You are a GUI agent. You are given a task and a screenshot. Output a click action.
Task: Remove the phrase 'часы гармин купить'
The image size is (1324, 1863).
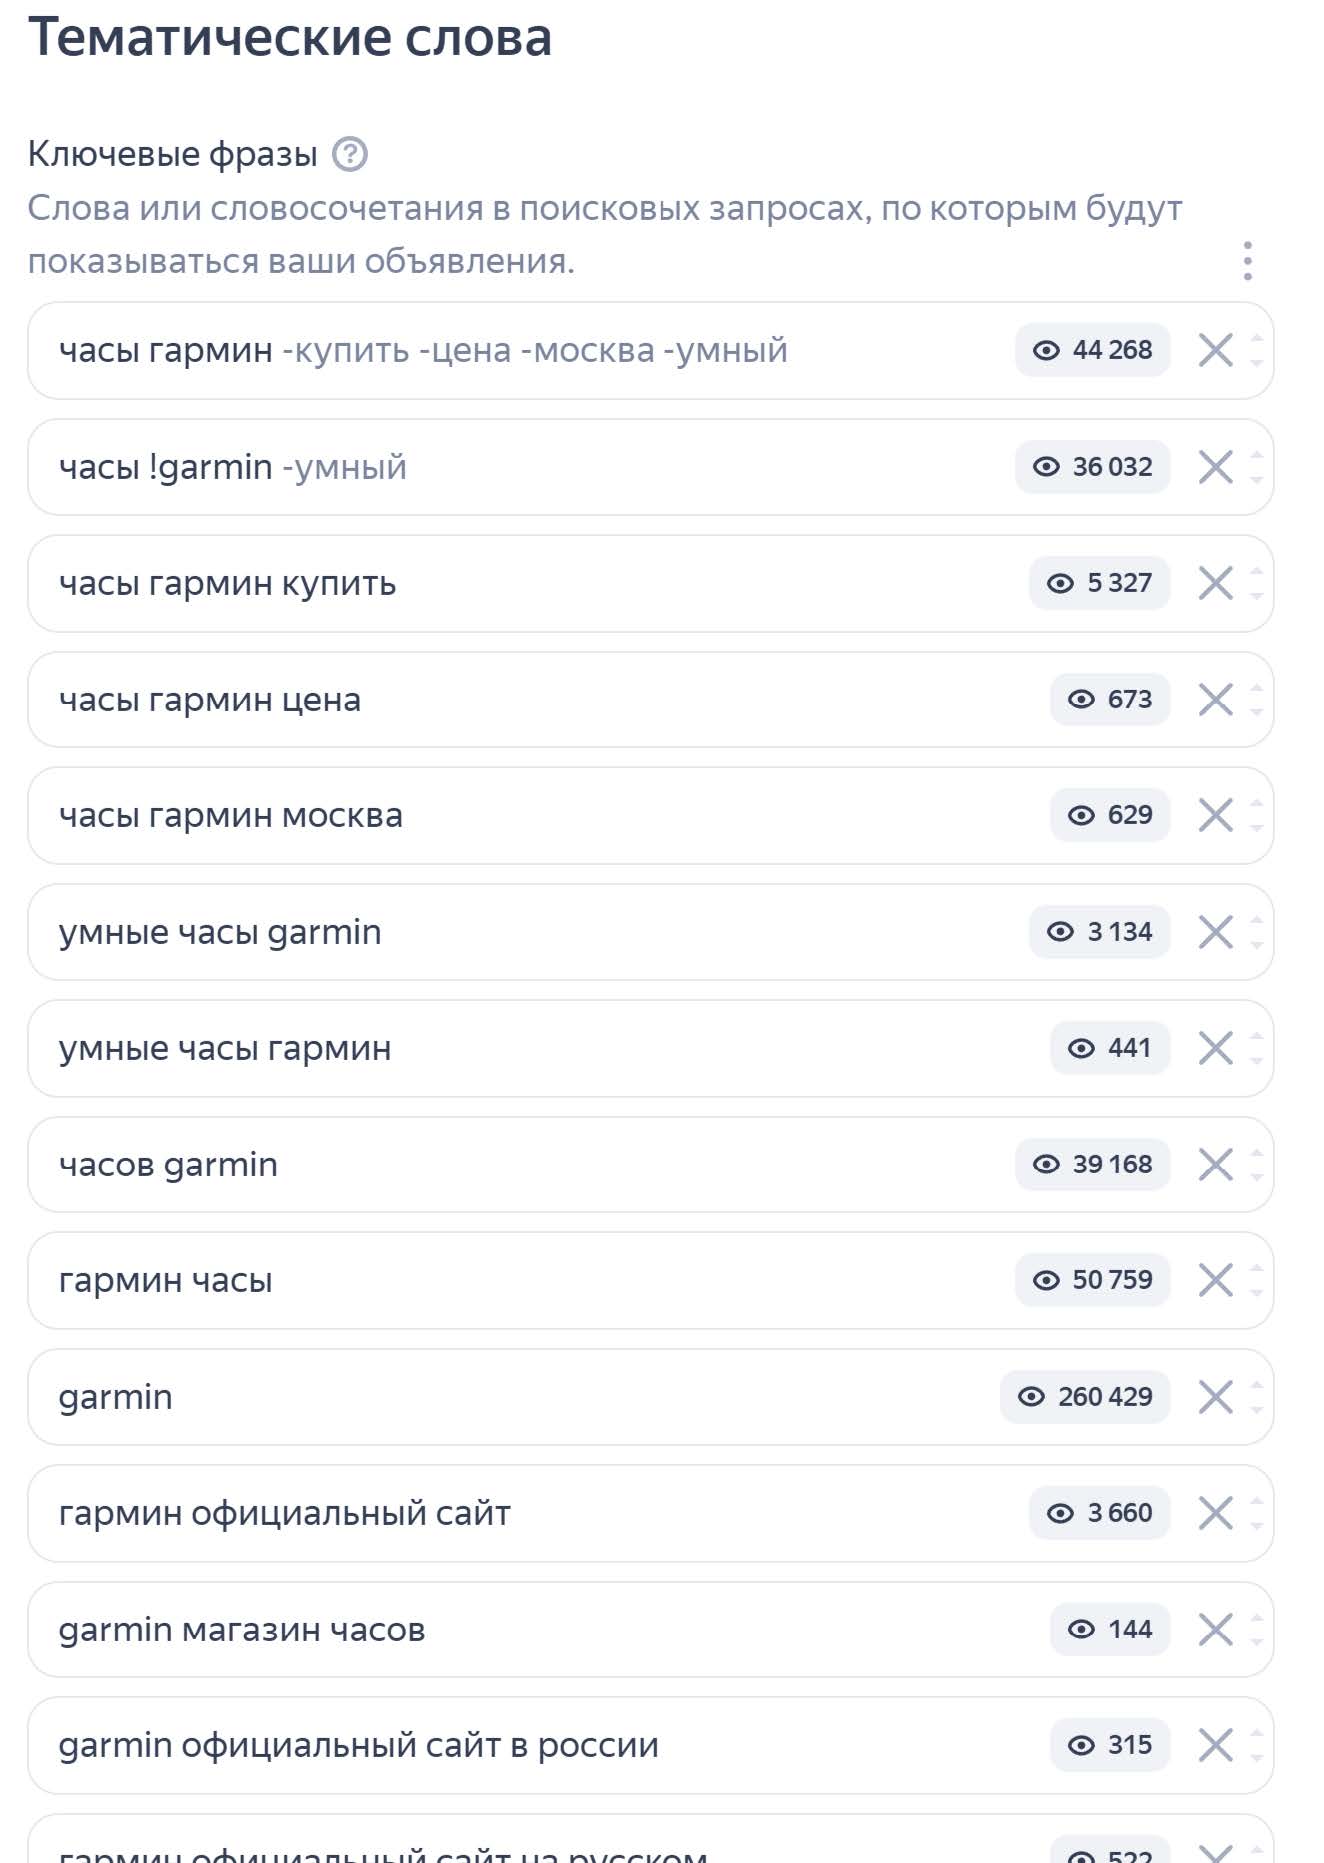(x=1215, y=584)
